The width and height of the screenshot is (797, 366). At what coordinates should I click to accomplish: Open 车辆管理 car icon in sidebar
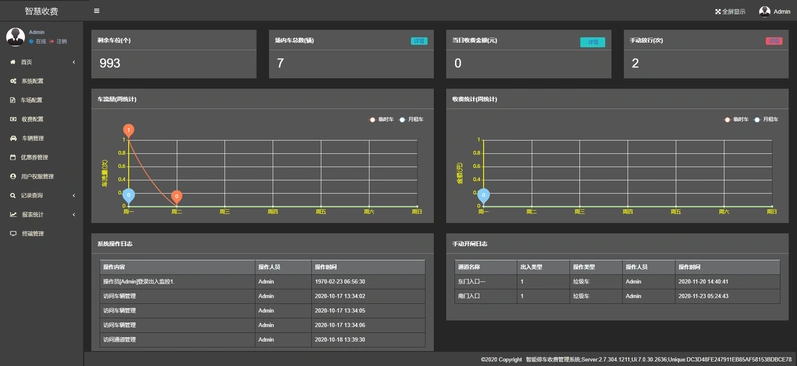pos(13,138)
